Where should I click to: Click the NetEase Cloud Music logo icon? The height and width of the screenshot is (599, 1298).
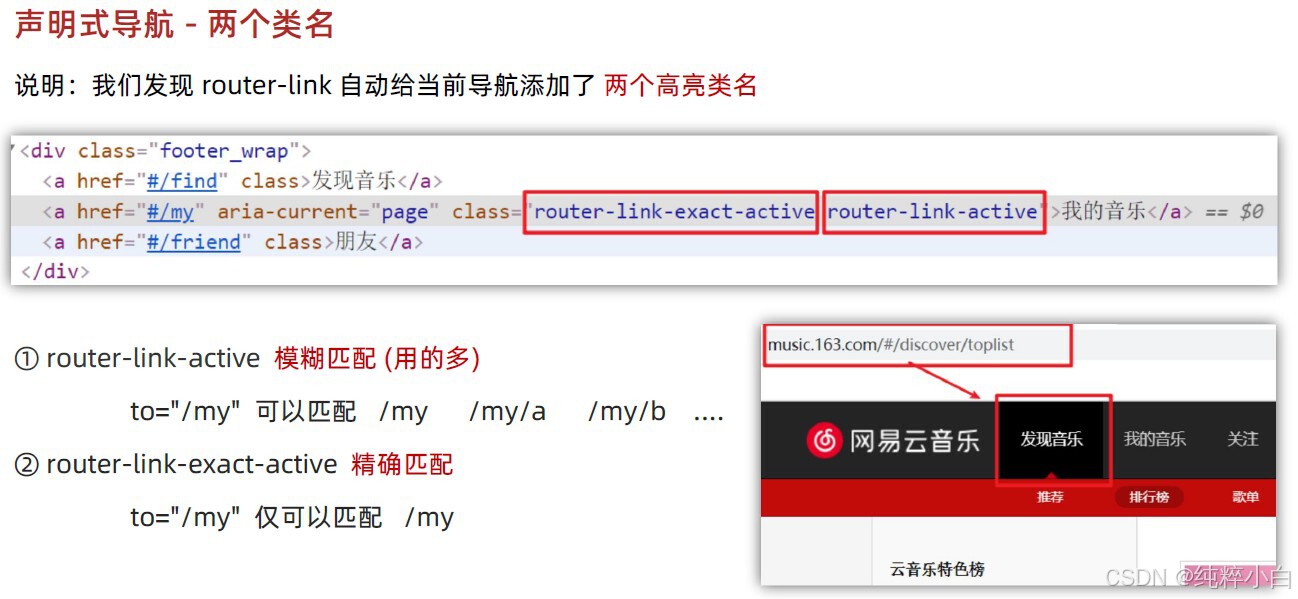[x=824, y=440]
